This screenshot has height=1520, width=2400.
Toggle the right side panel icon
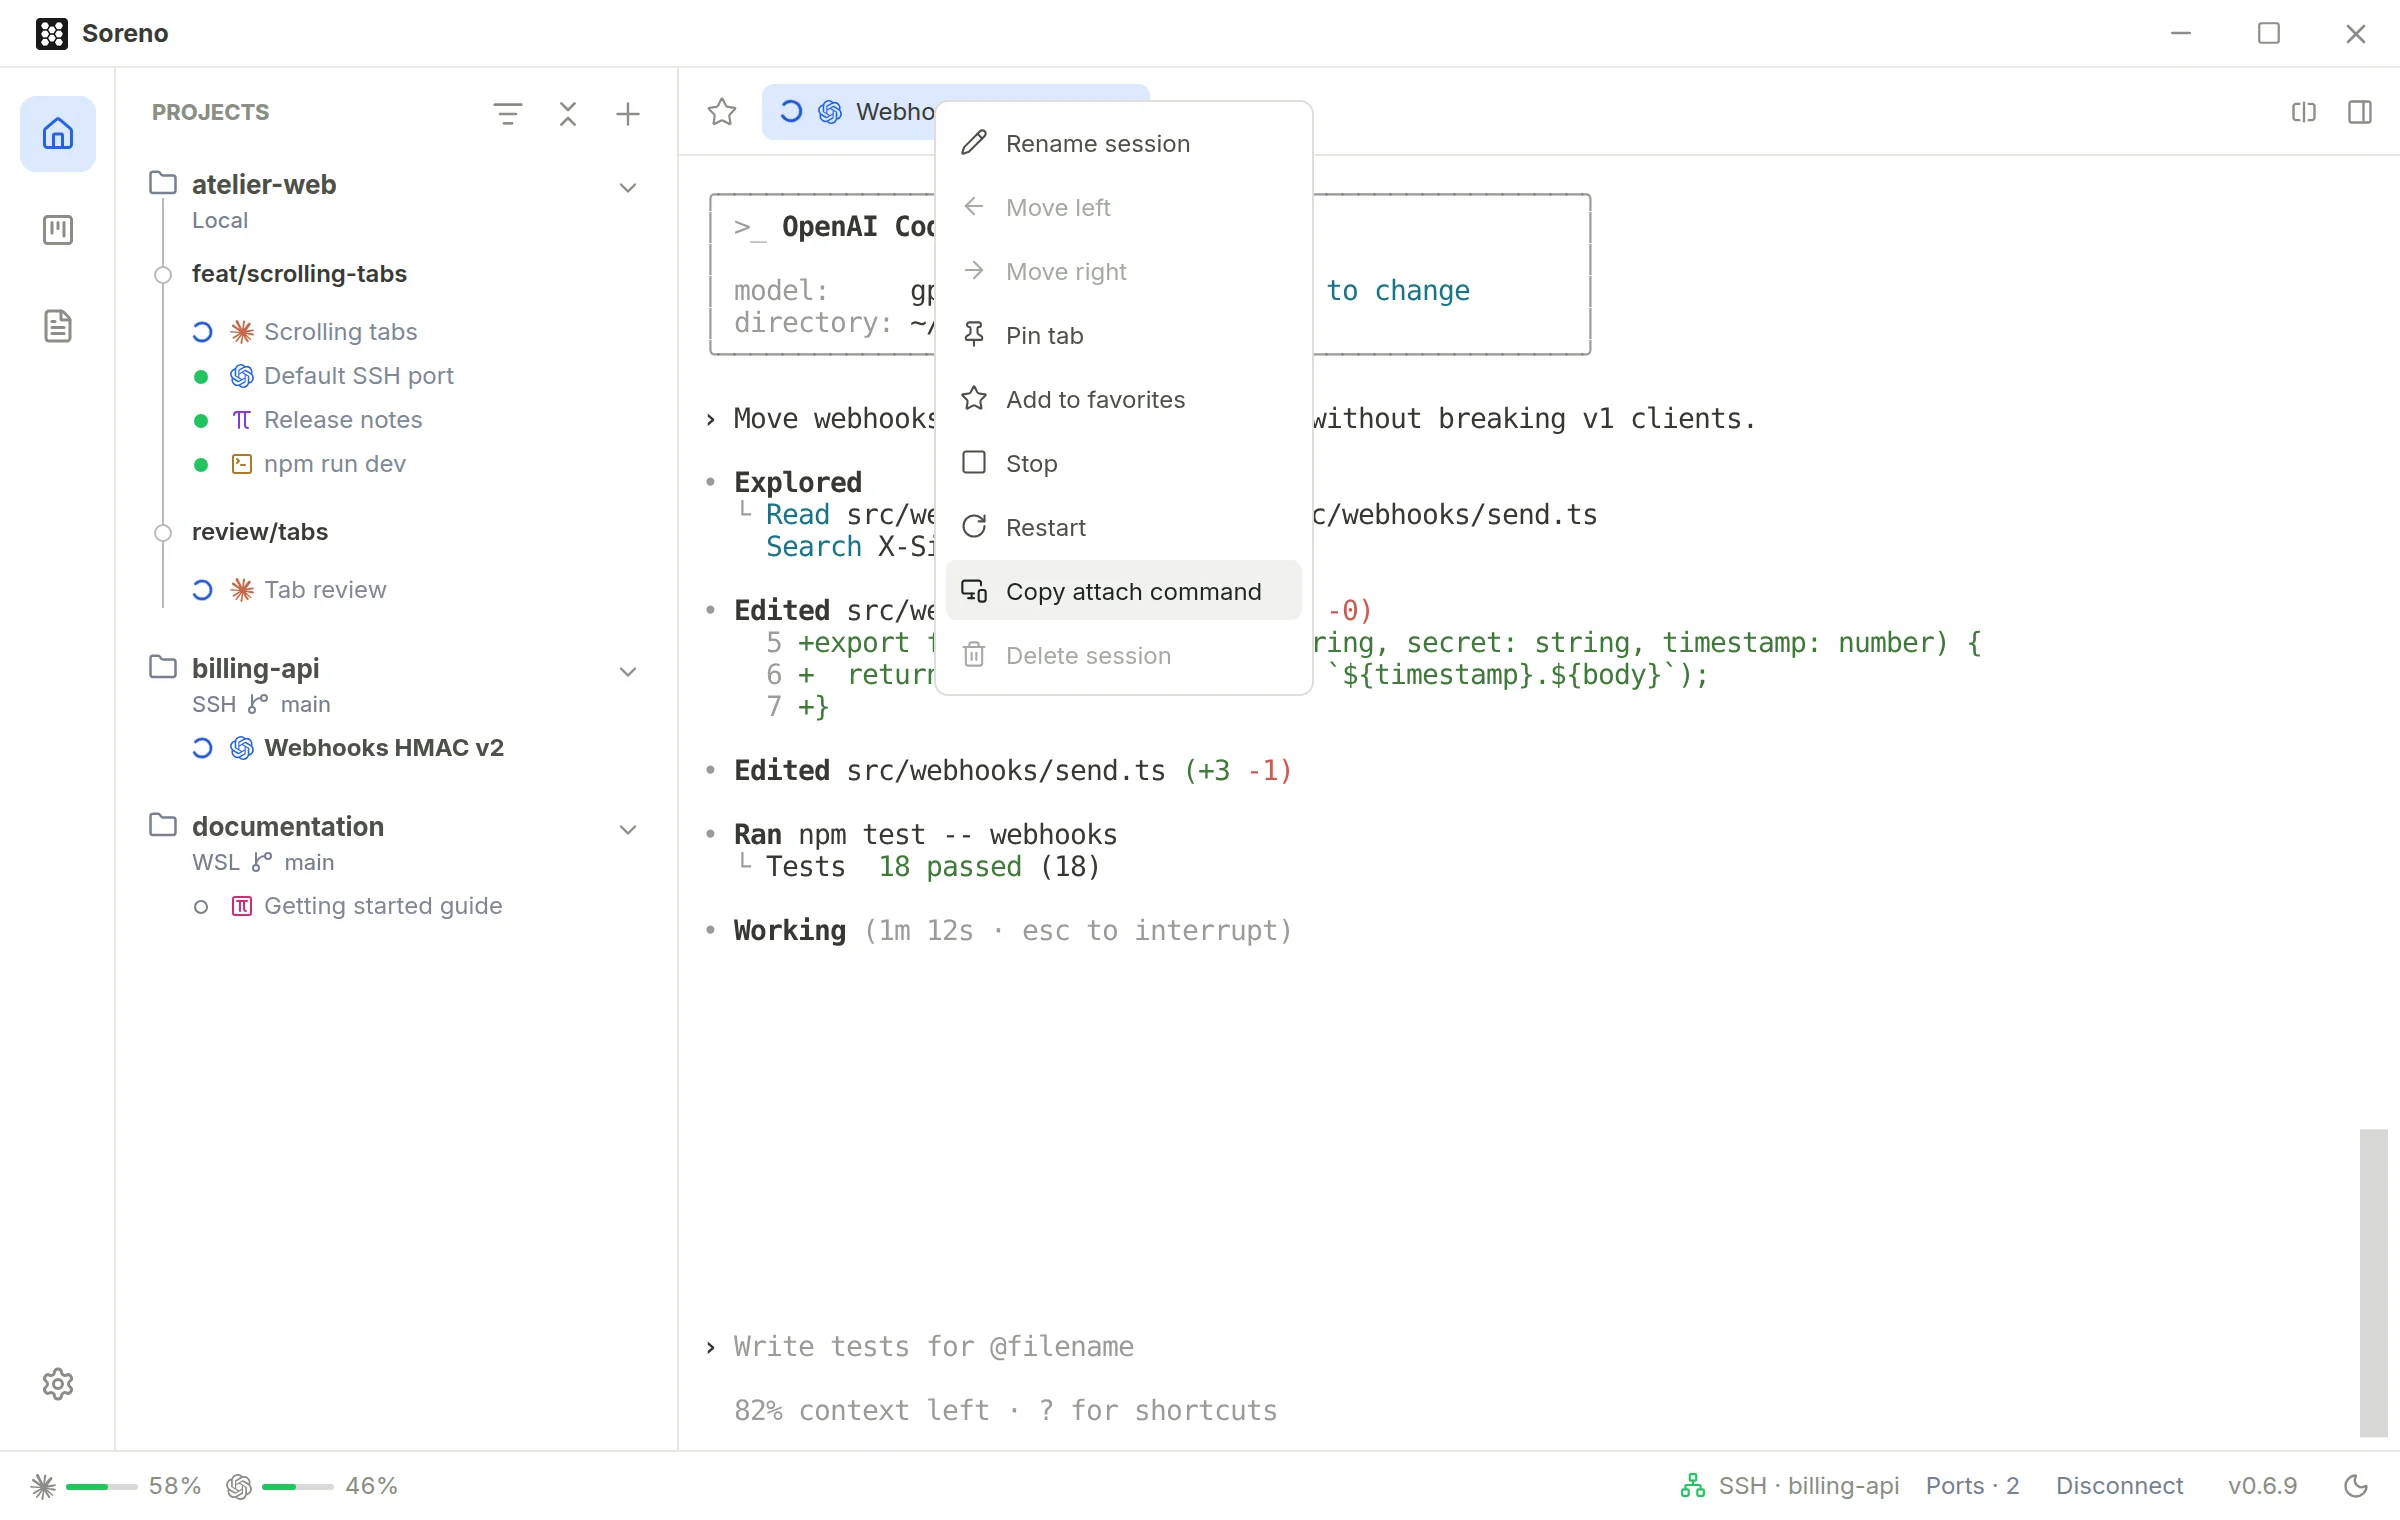[2360, 112]
